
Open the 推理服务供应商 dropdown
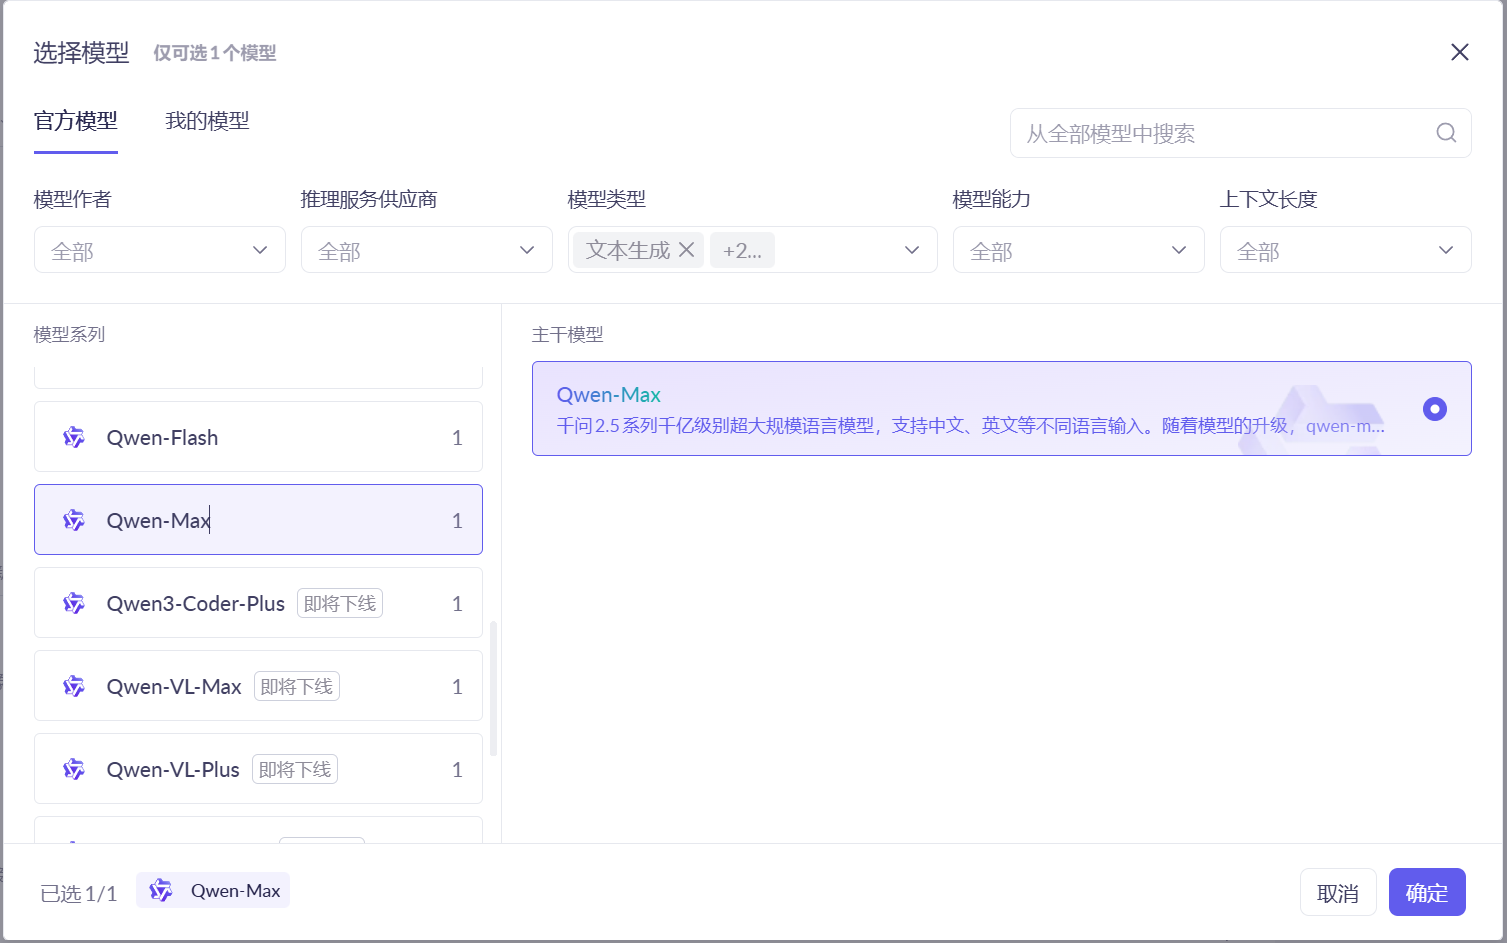point(427,250)
